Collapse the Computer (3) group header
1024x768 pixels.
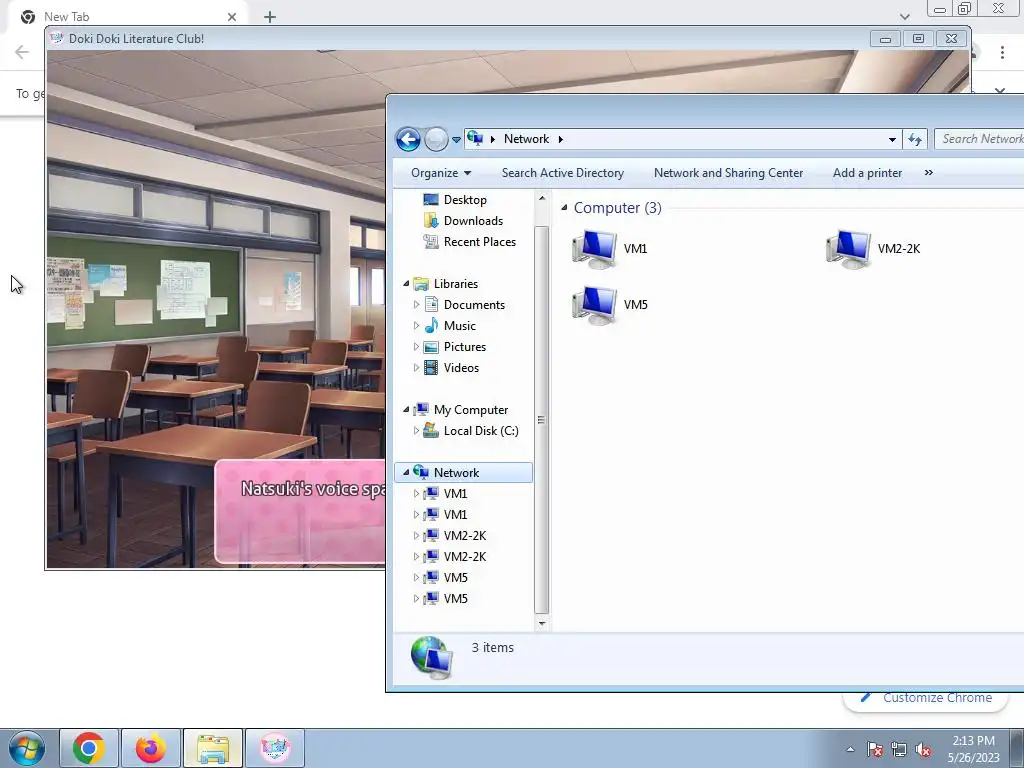pos(564,208)
